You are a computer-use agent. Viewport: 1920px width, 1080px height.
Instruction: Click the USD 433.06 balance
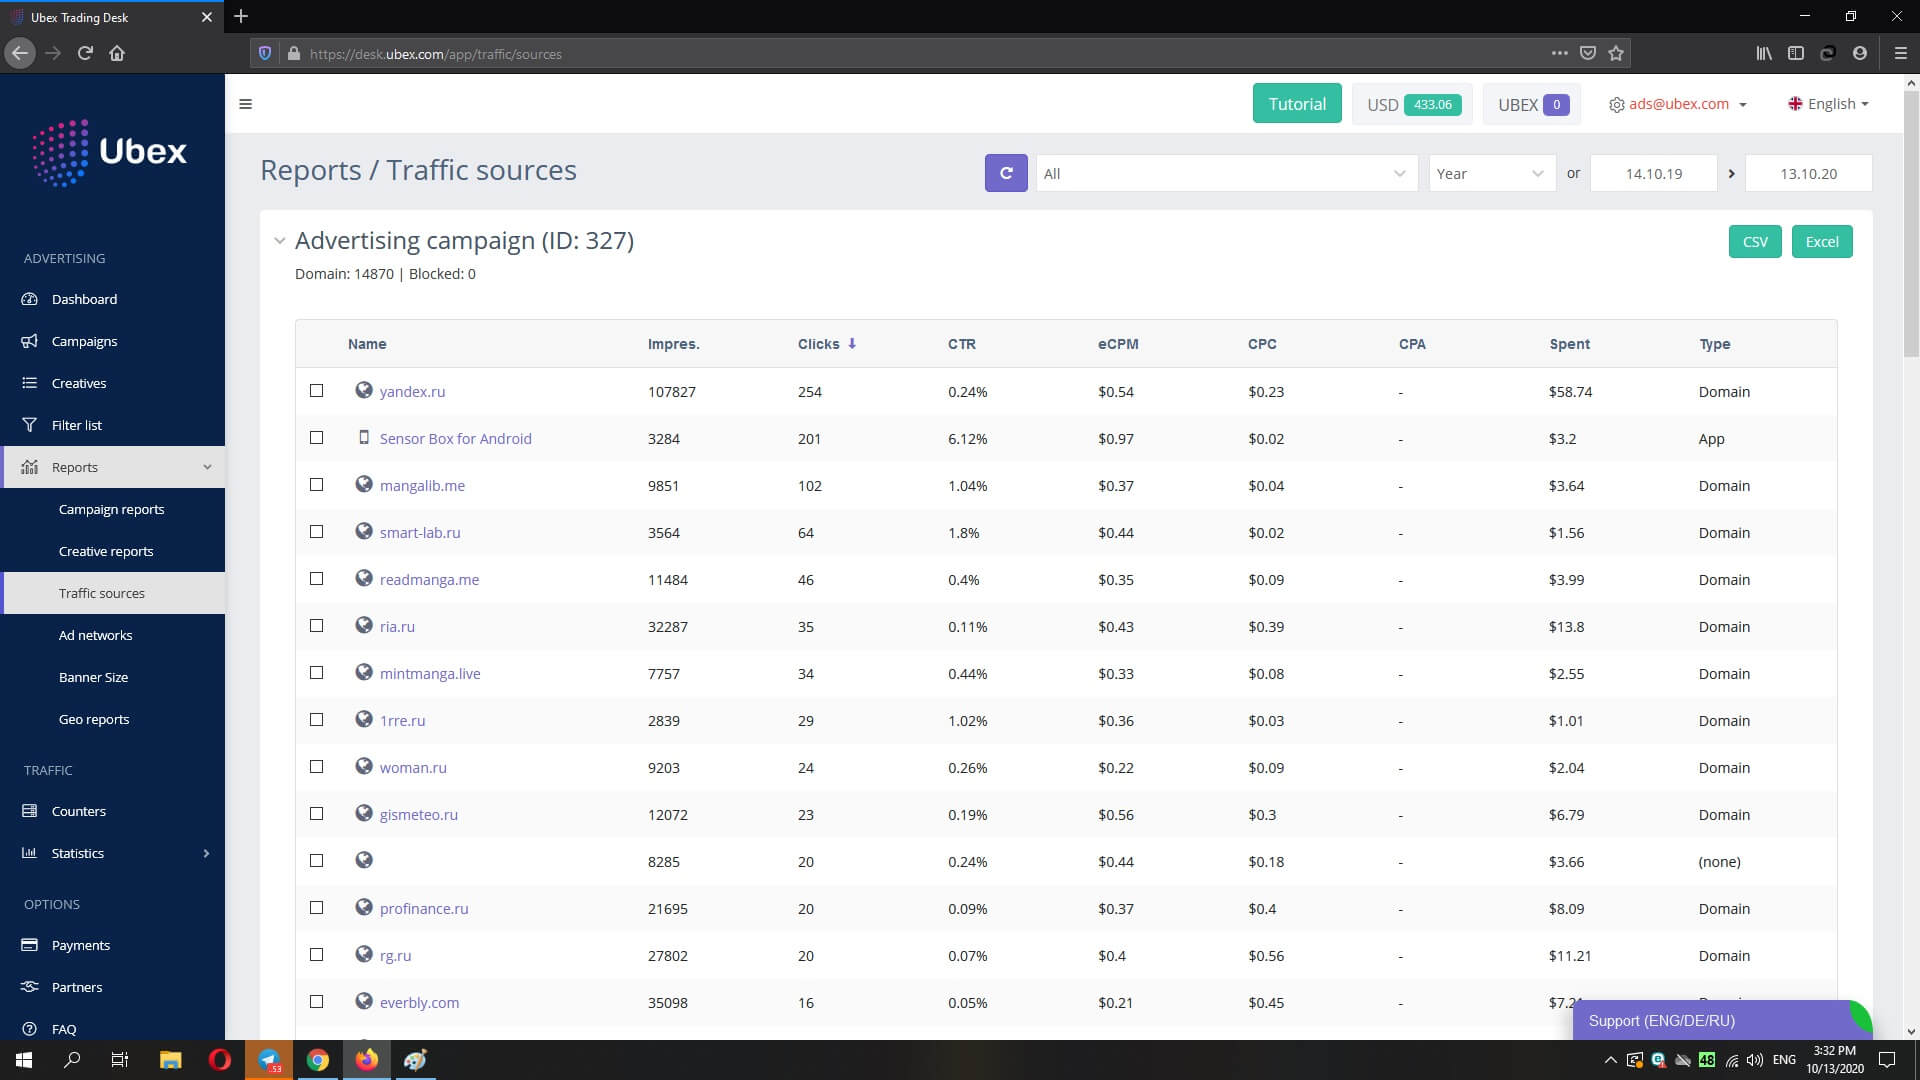(1412, 104)
